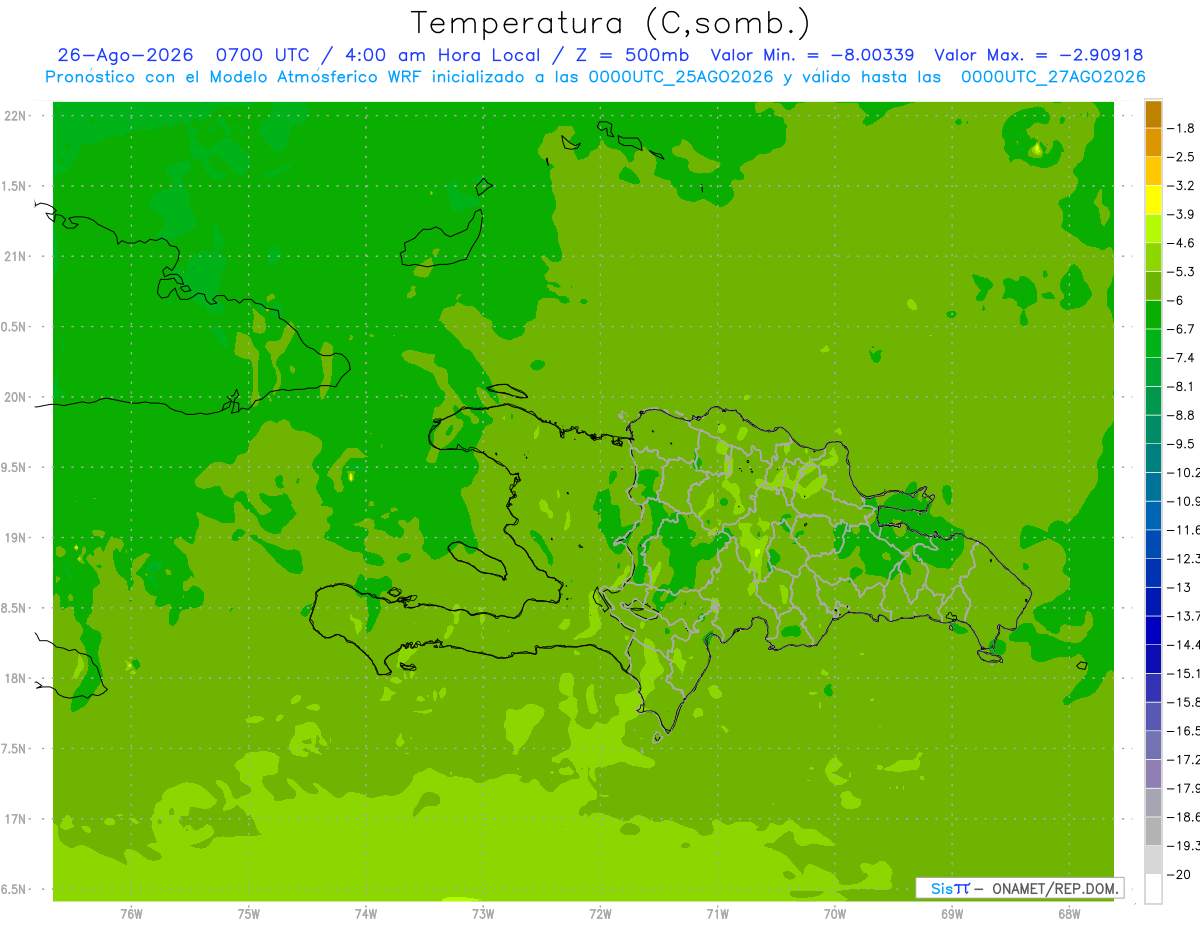Click the "18N" latitude label
Image resolution: width=1200 pixels, height=927 pixels.
pos(15,679)
